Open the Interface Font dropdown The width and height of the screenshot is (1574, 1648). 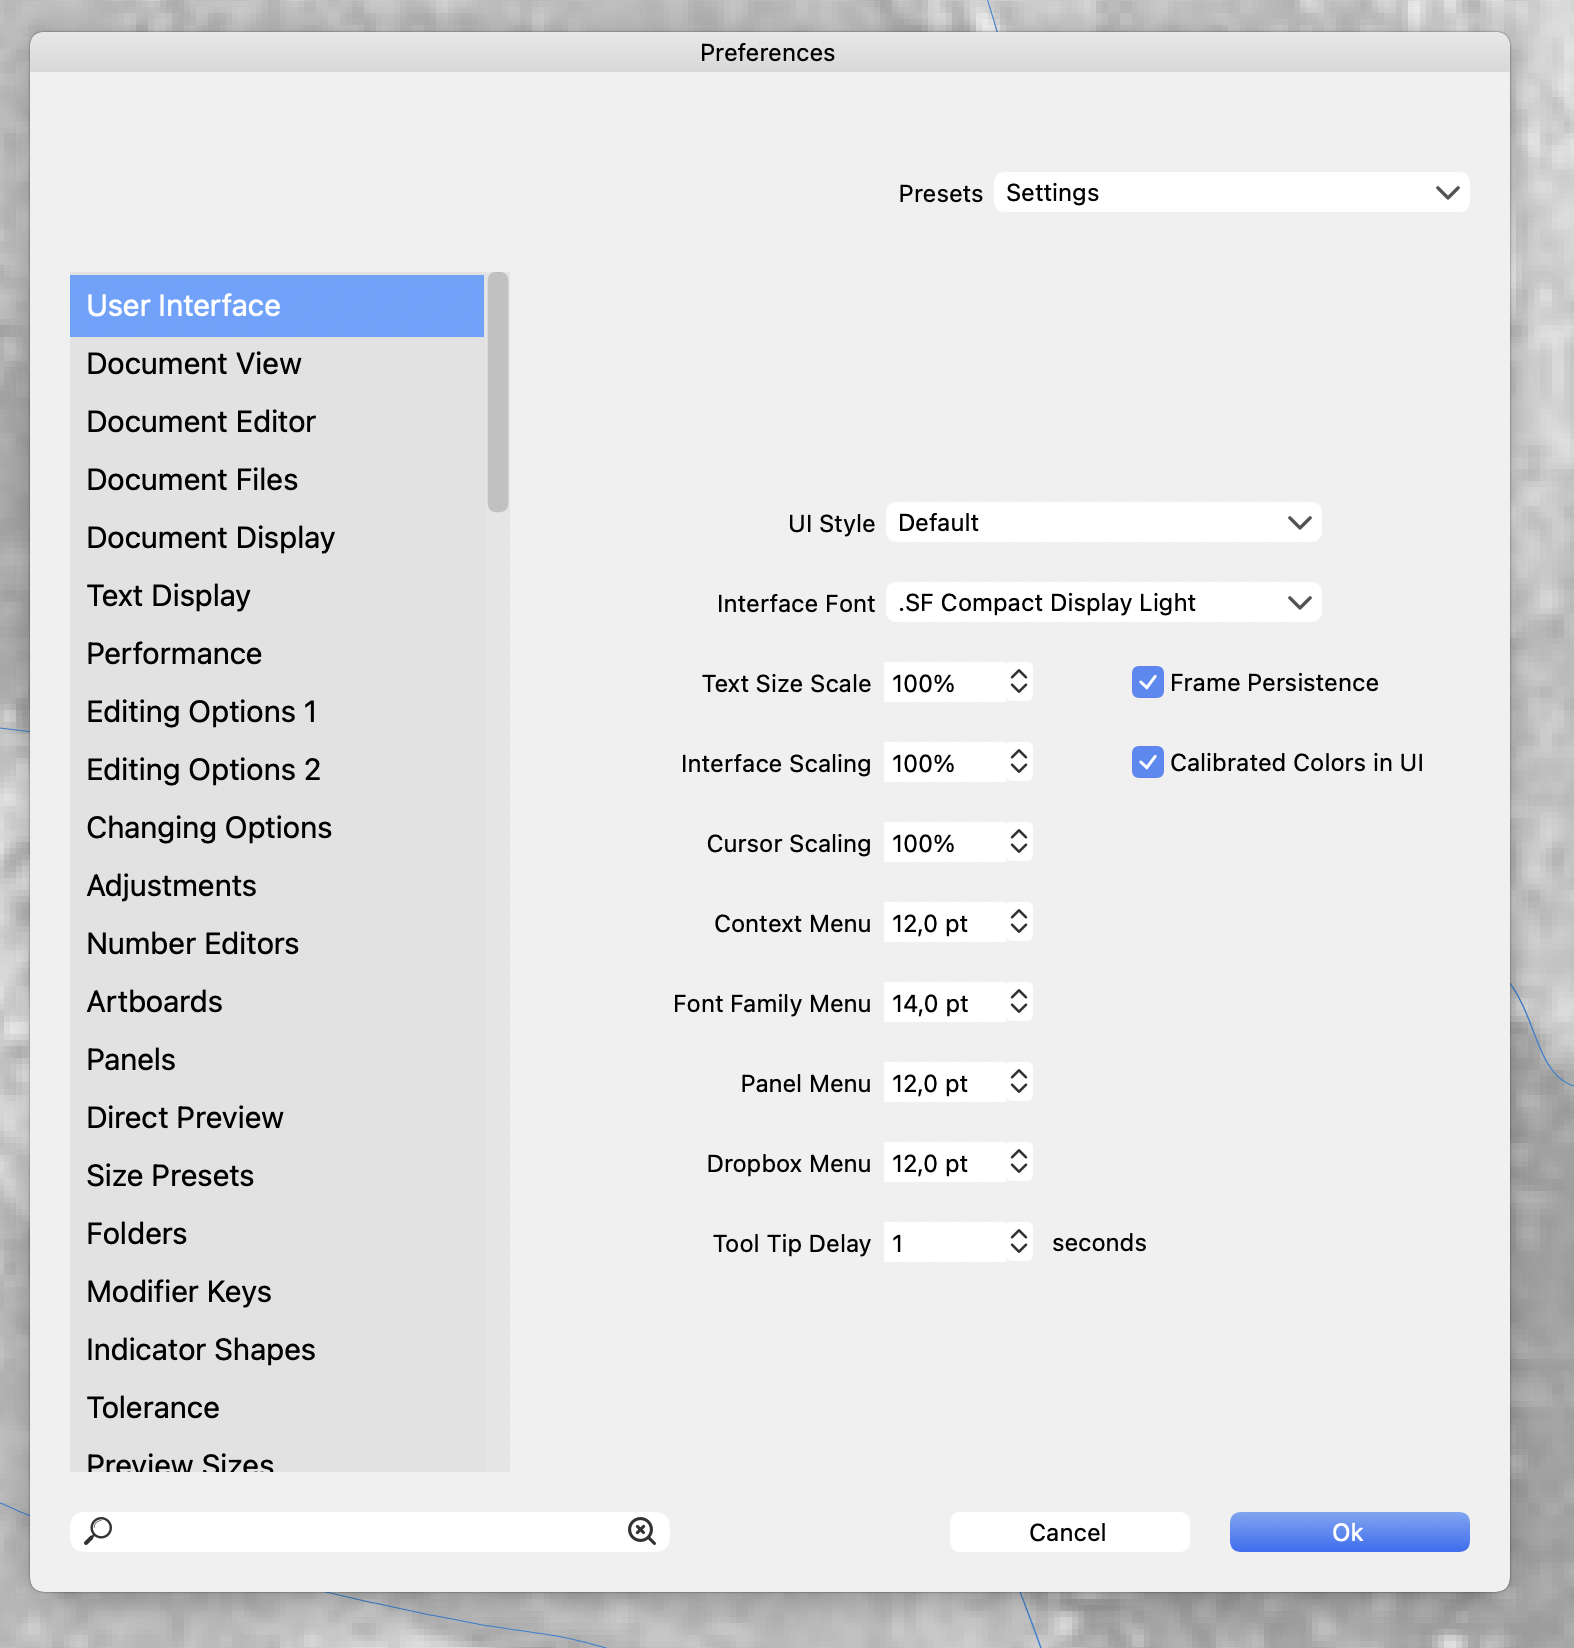1103,603
